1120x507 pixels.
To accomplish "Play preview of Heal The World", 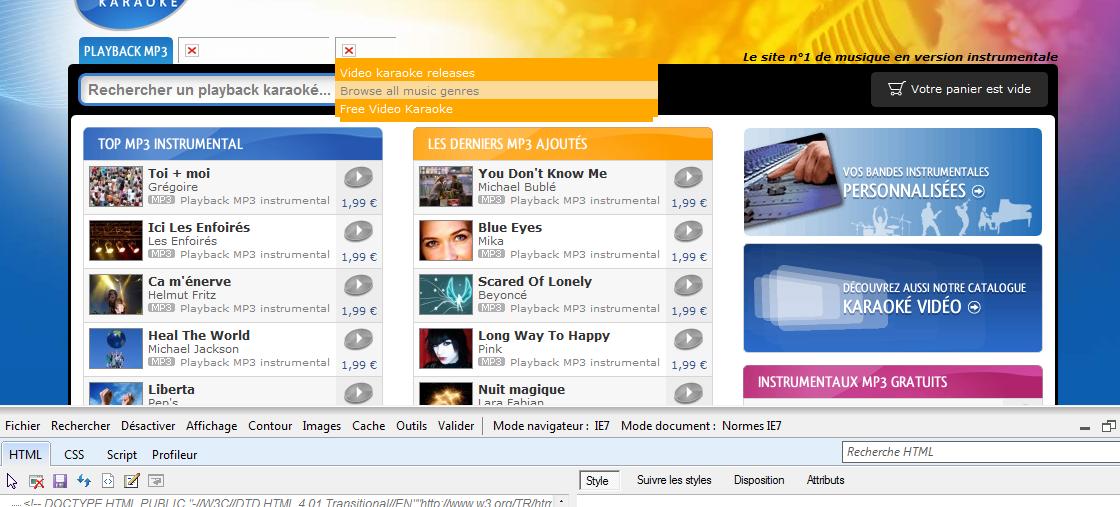I will coord(359,339).
